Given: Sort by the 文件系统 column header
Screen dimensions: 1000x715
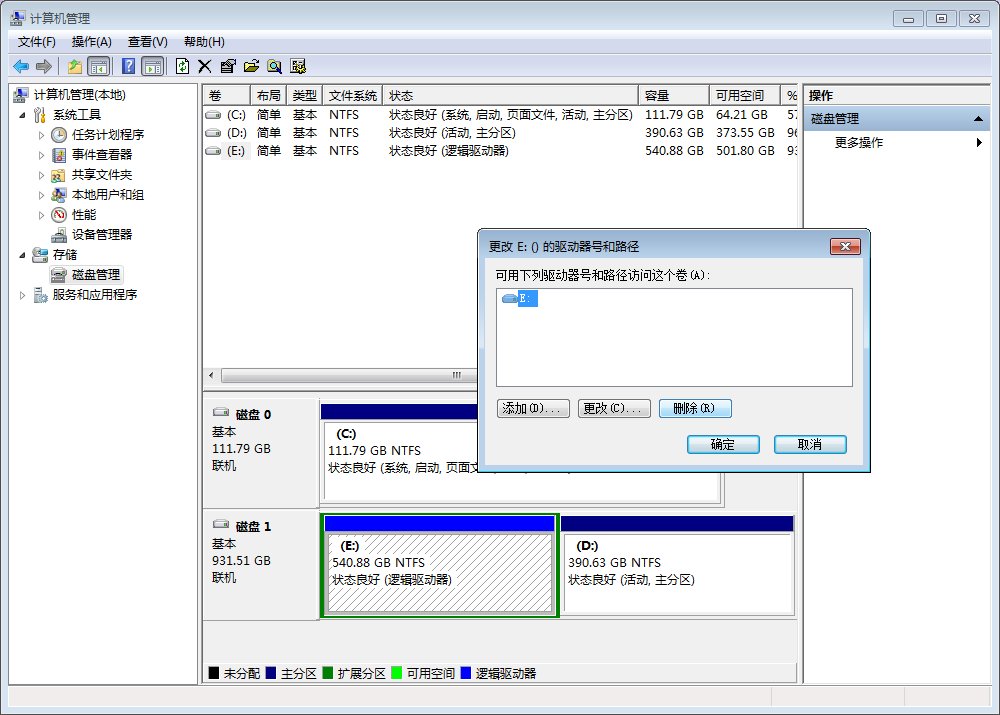Looking at the screenshot, I should 353,96.
